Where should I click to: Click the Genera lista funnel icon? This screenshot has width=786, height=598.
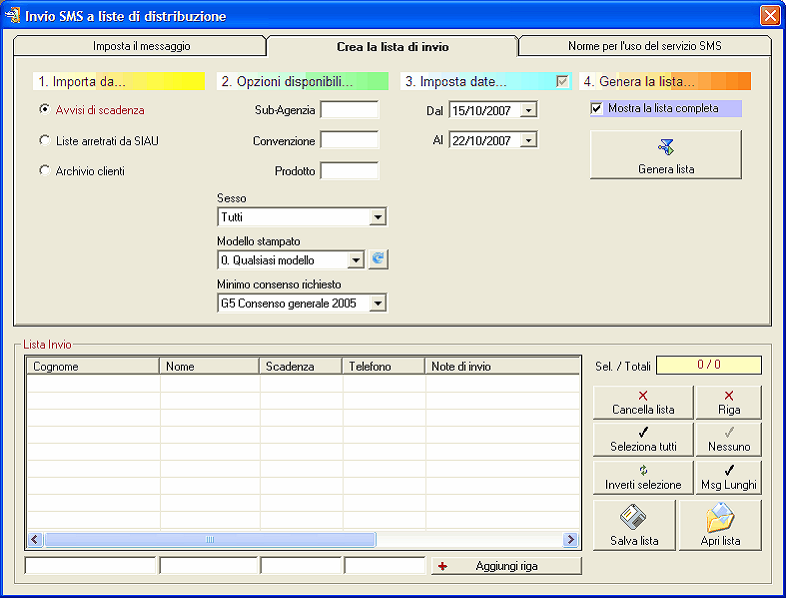(x=665, y=147)
